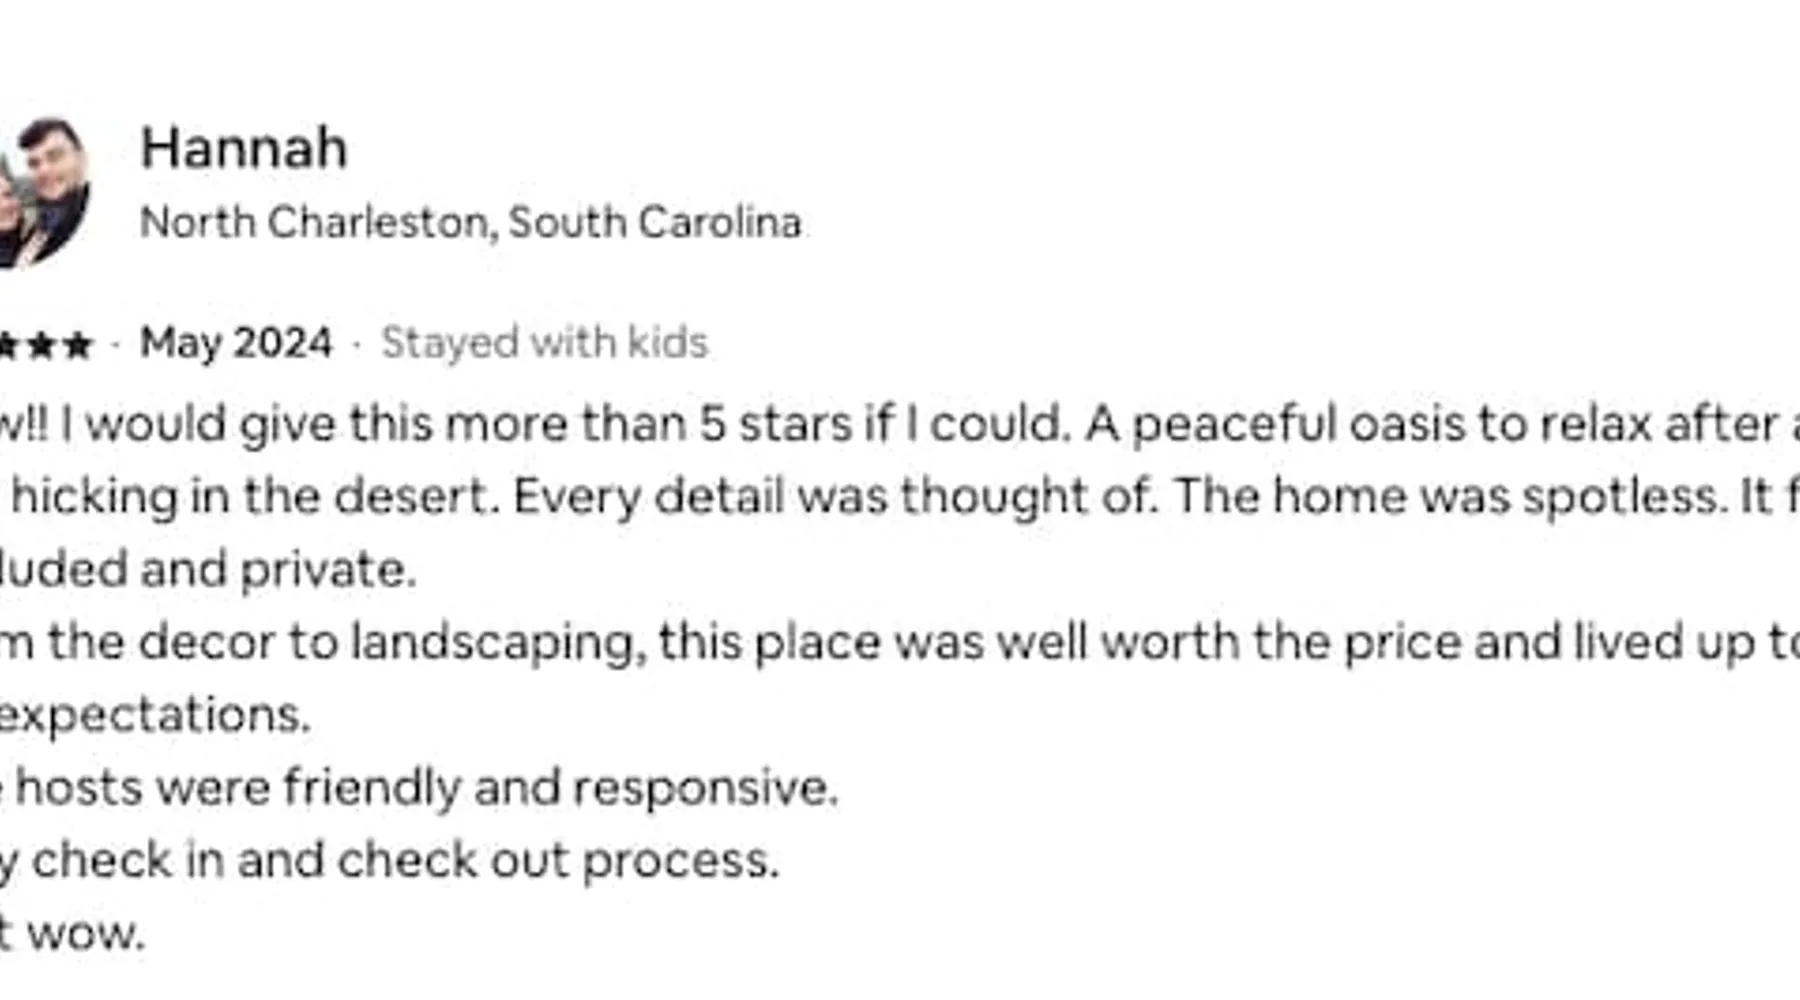Screen dimensions: 1800x1000
Task: Click the sentence about giving more than 5 stars
Action: (560, 424)
